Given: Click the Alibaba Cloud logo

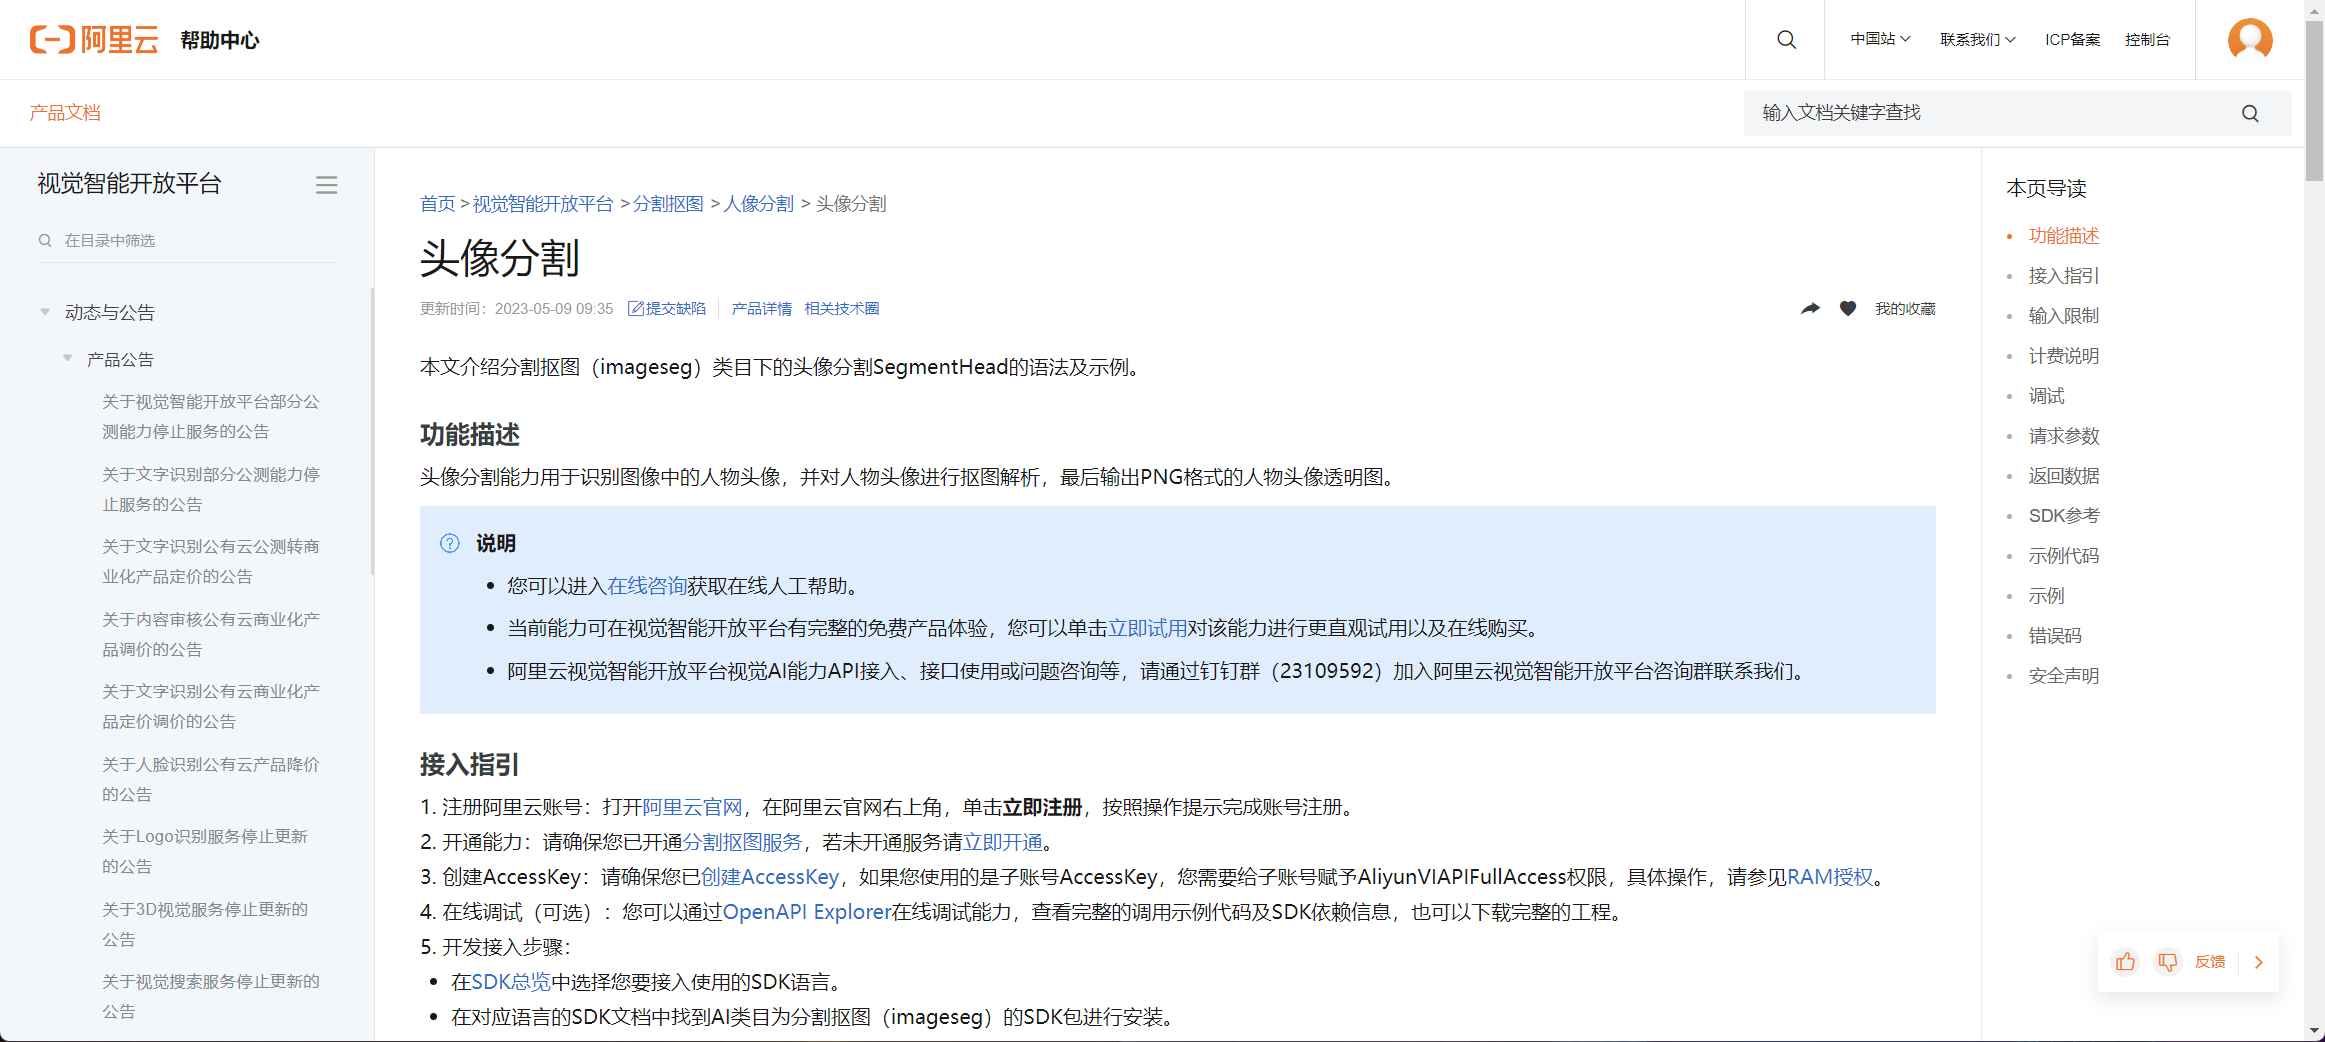Looking at the screenshot, I should click(x=94, y=40).
